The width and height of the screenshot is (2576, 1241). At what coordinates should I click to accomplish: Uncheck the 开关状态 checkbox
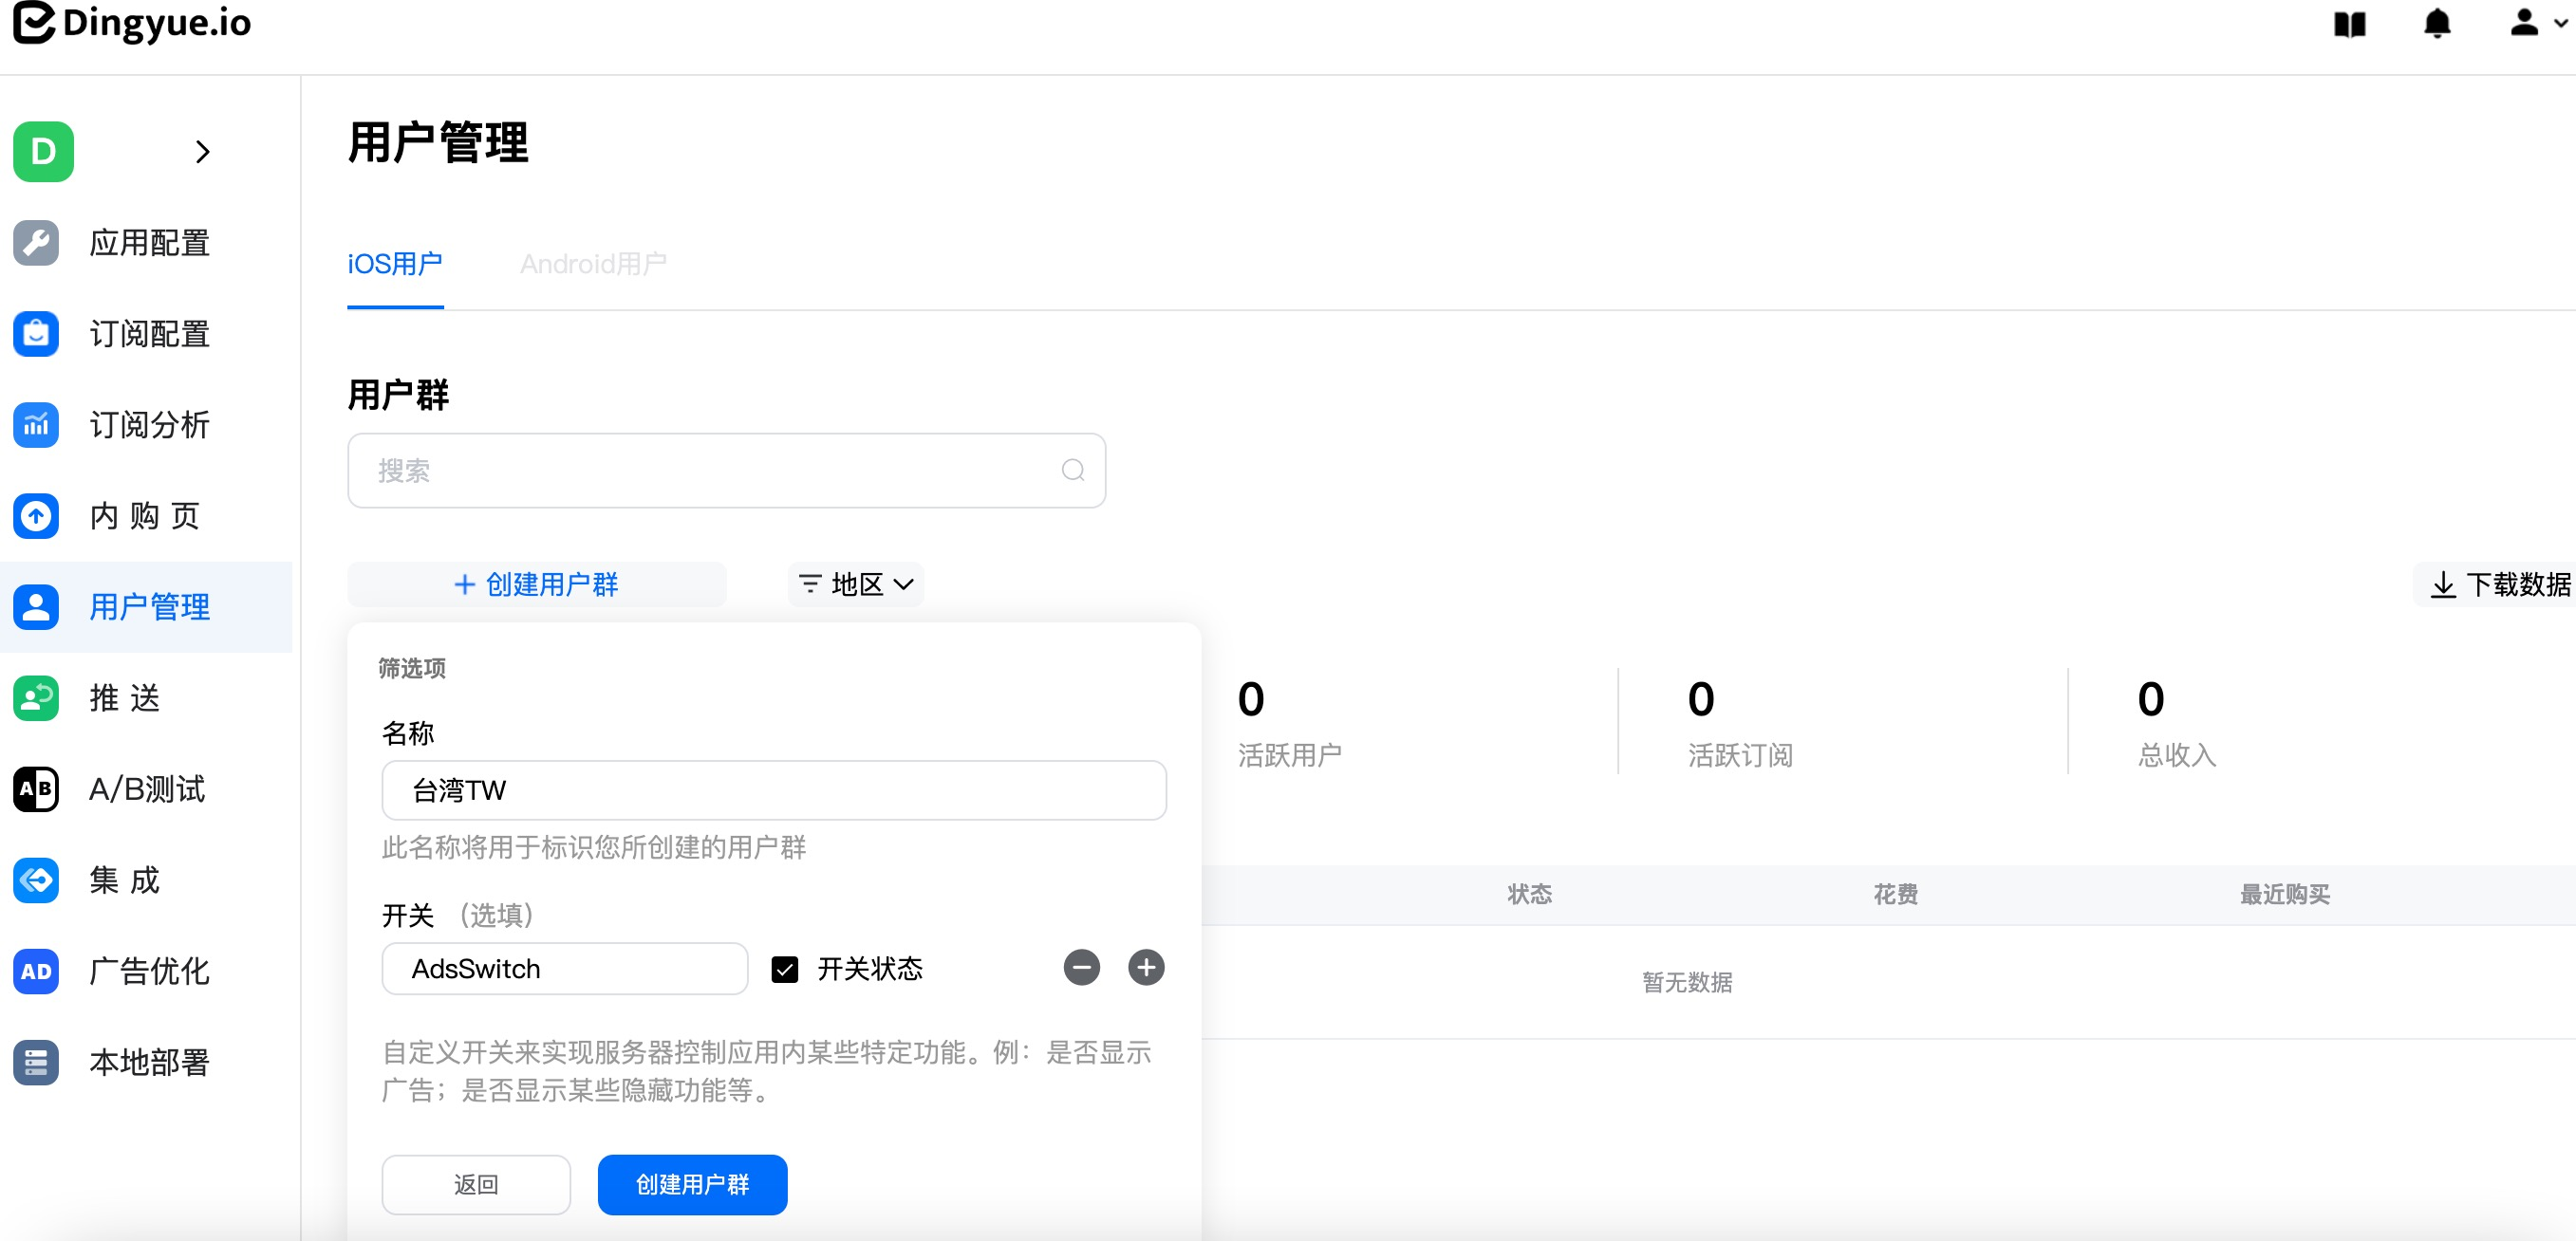[785, 968]
